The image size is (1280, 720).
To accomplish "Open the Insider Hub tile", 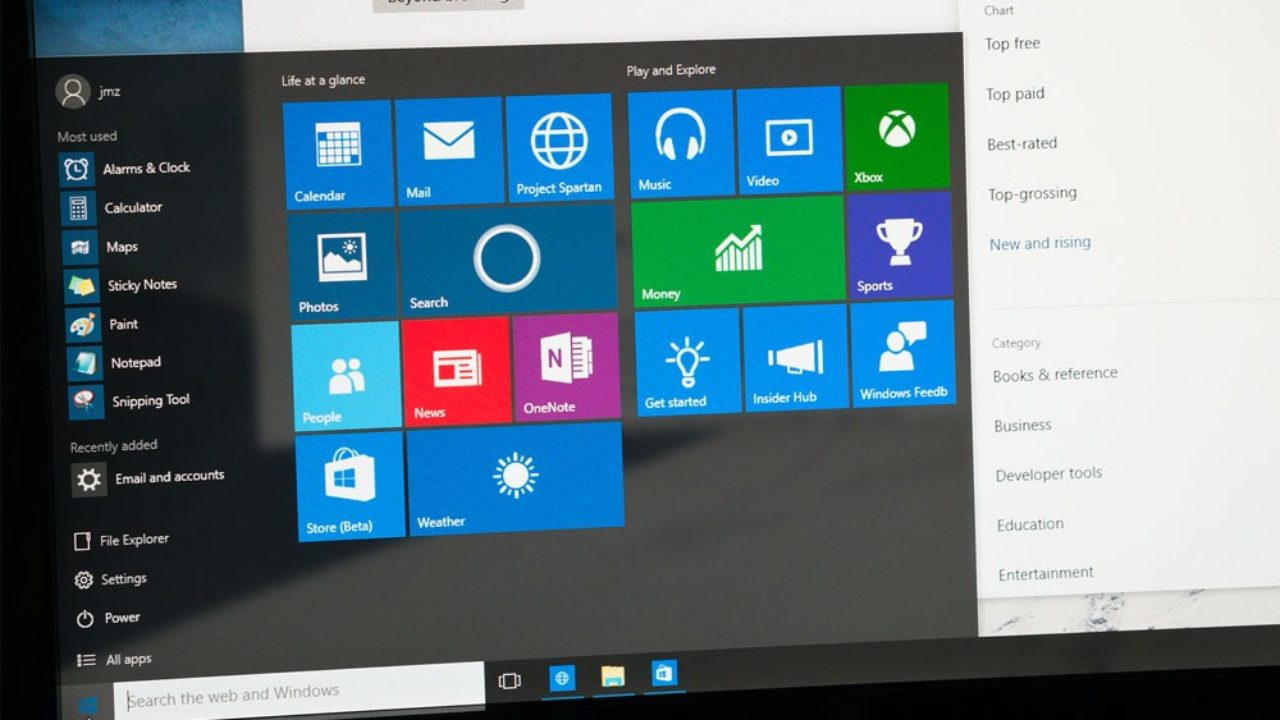I will 796,358.
